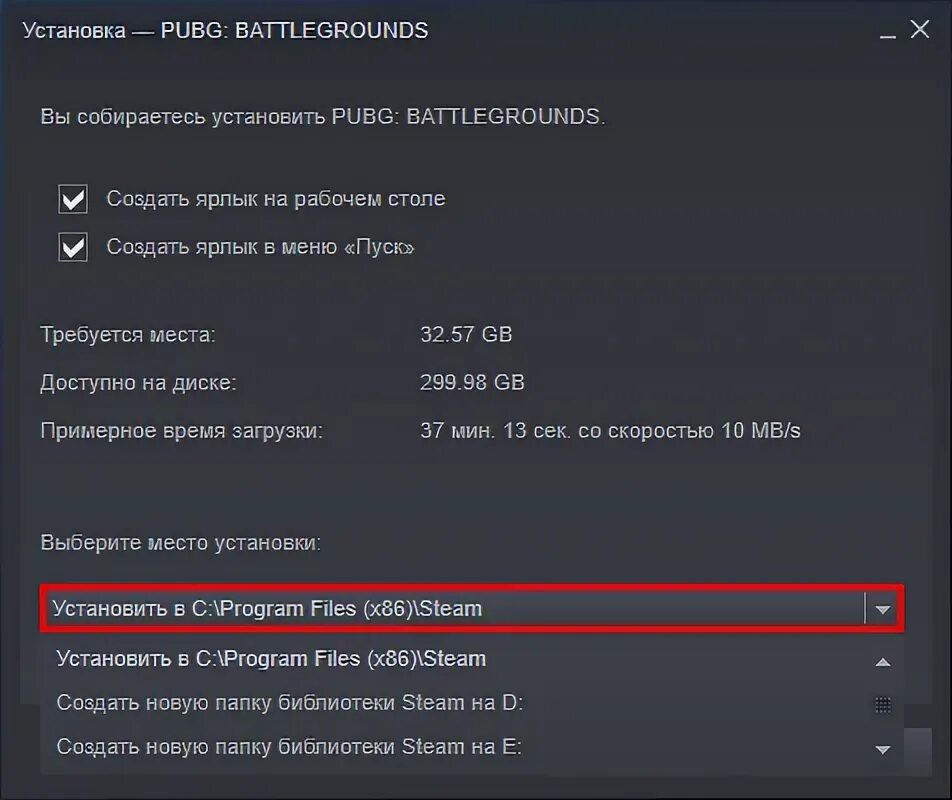Click the «Выберите место установки» label
Image resolution: width=952 pixels, height=800 pixels.
[180, 543]
